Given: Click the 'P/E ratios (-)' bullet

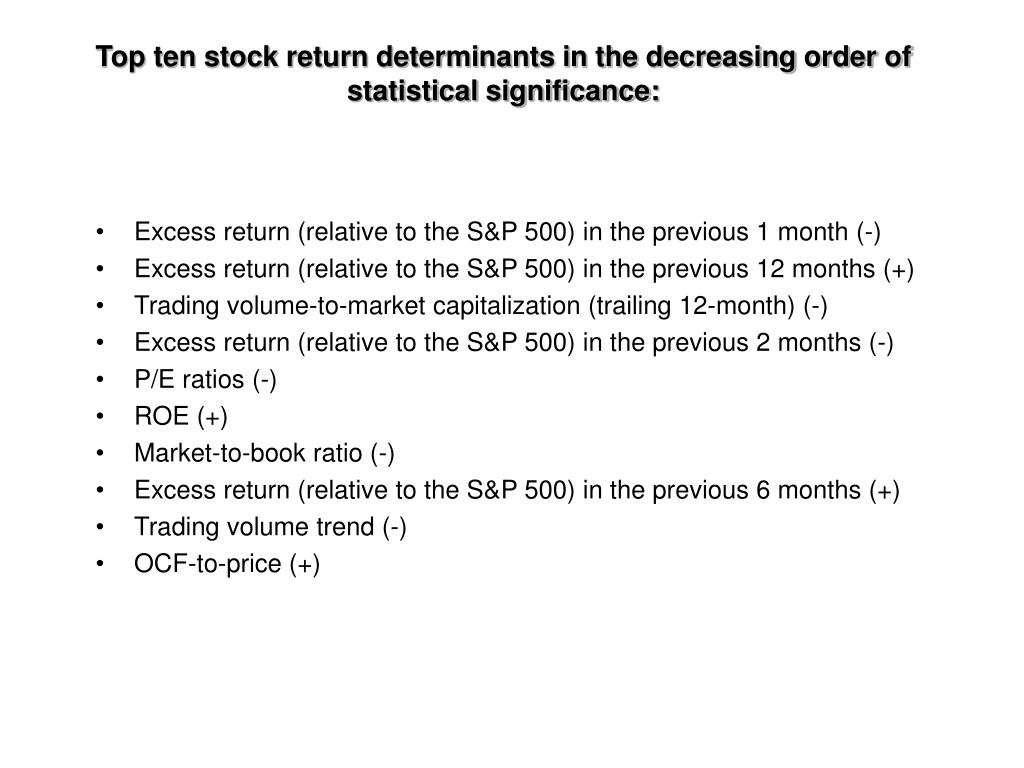Looking at the screenshot, I should click(x=205, y=379).
